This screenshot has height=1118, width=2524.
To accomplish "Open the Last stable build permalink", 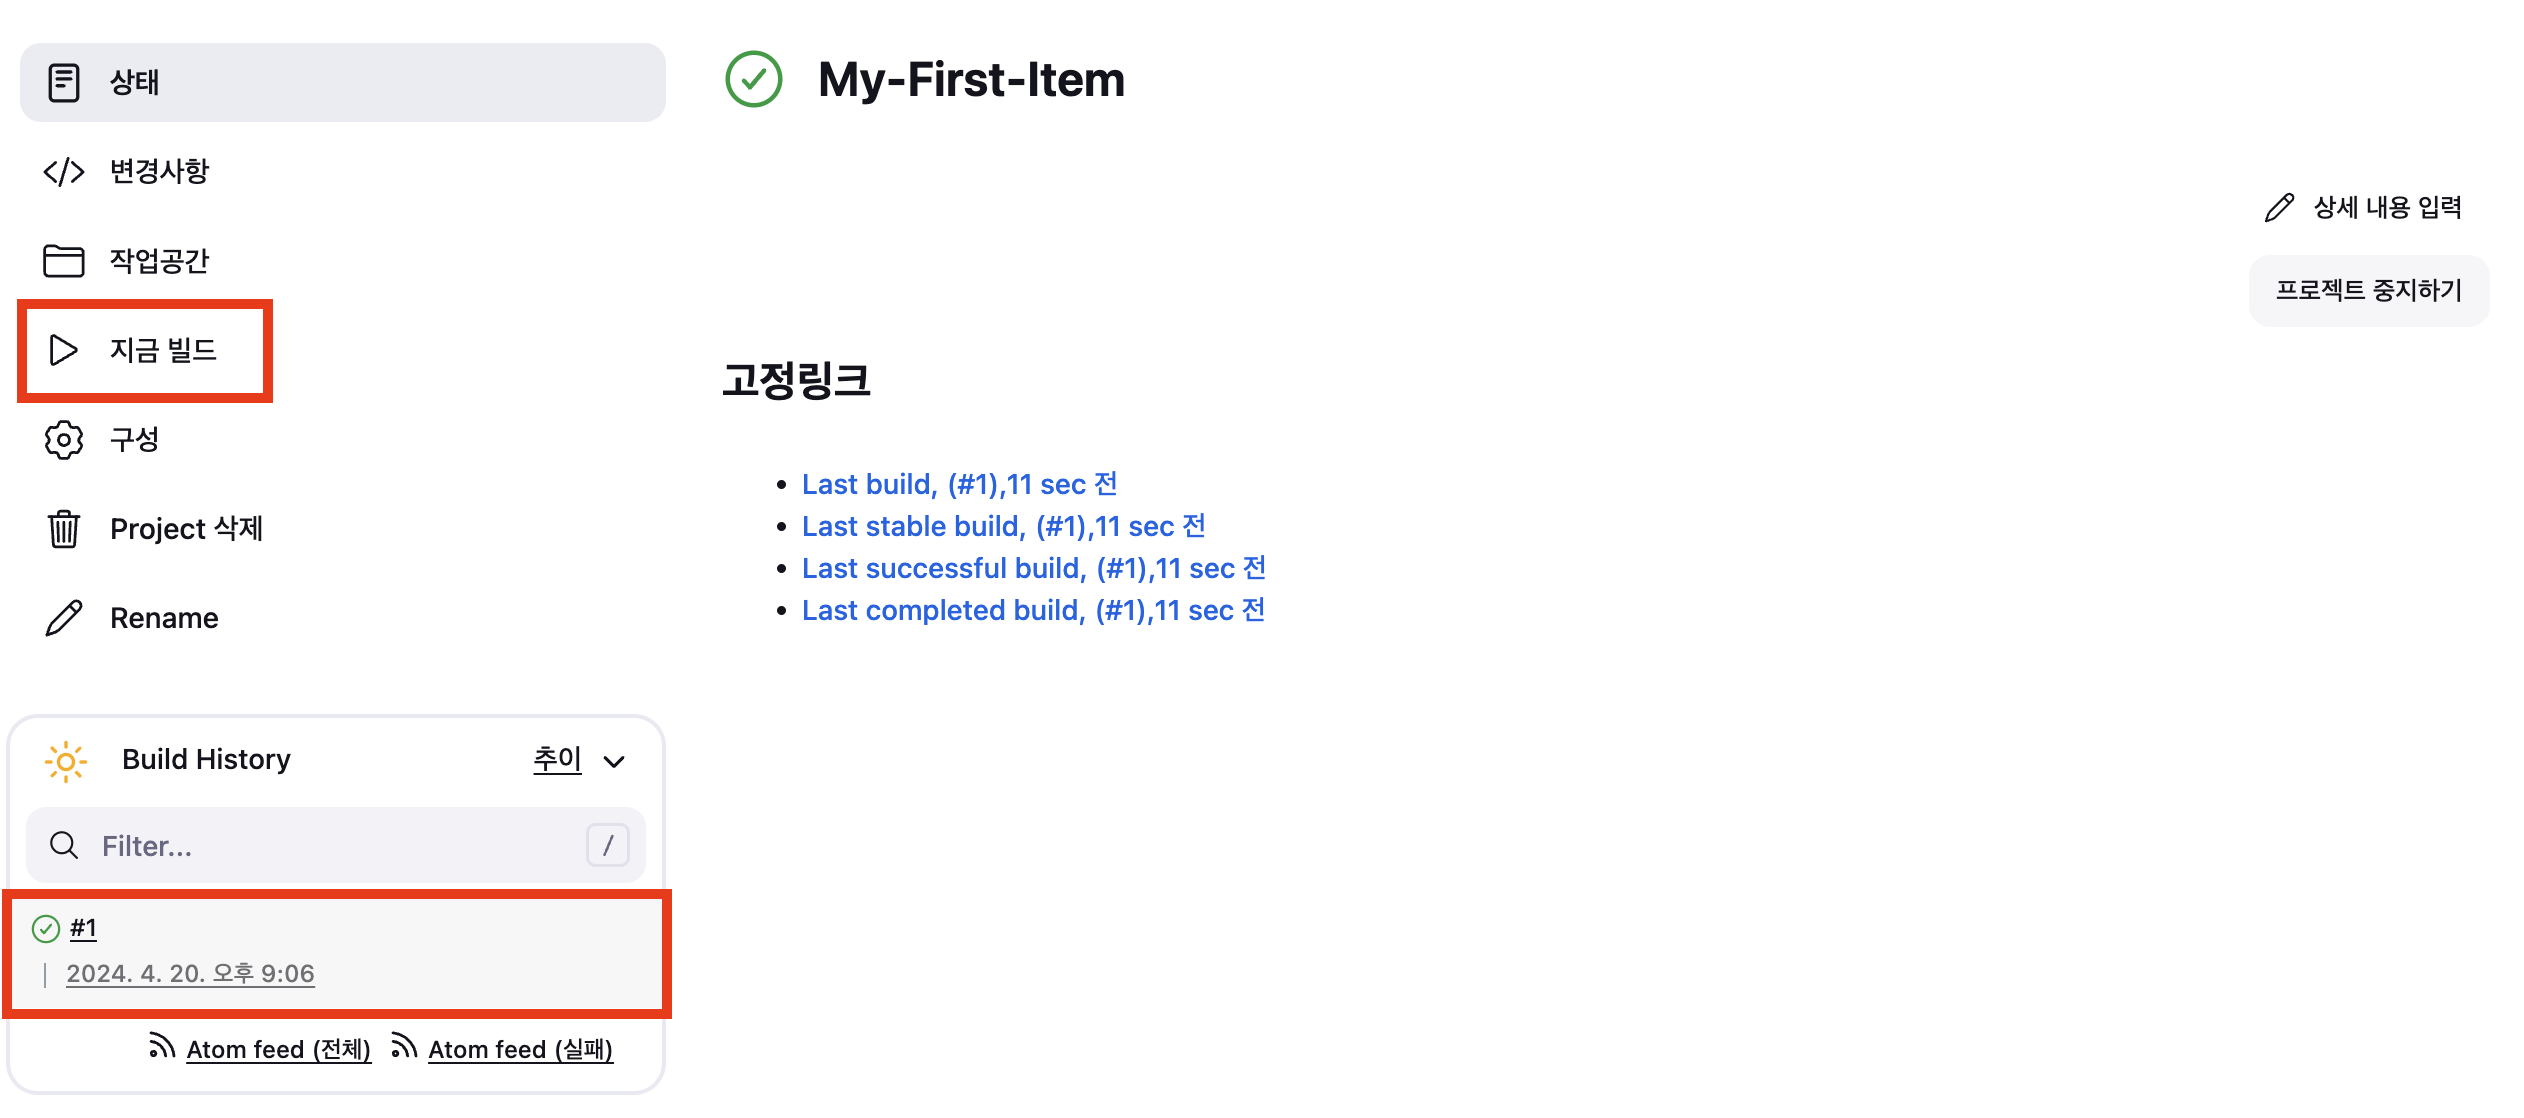I will coord(1003,526).
